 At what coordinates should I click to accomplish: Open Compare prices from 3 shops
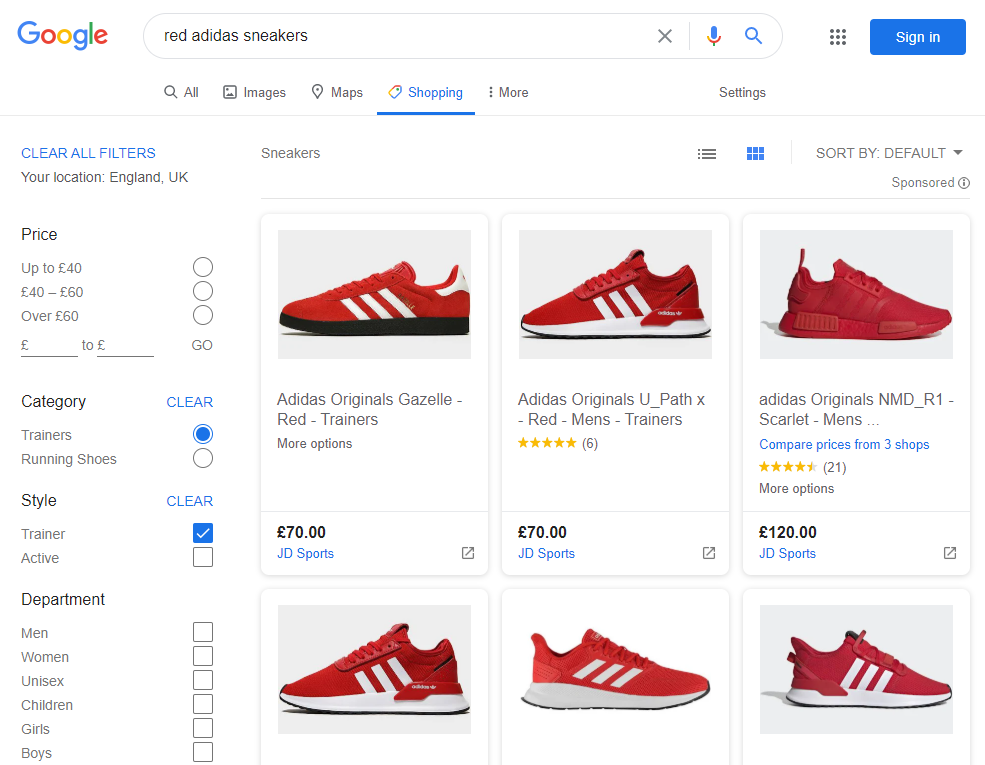tap(844, 444)
